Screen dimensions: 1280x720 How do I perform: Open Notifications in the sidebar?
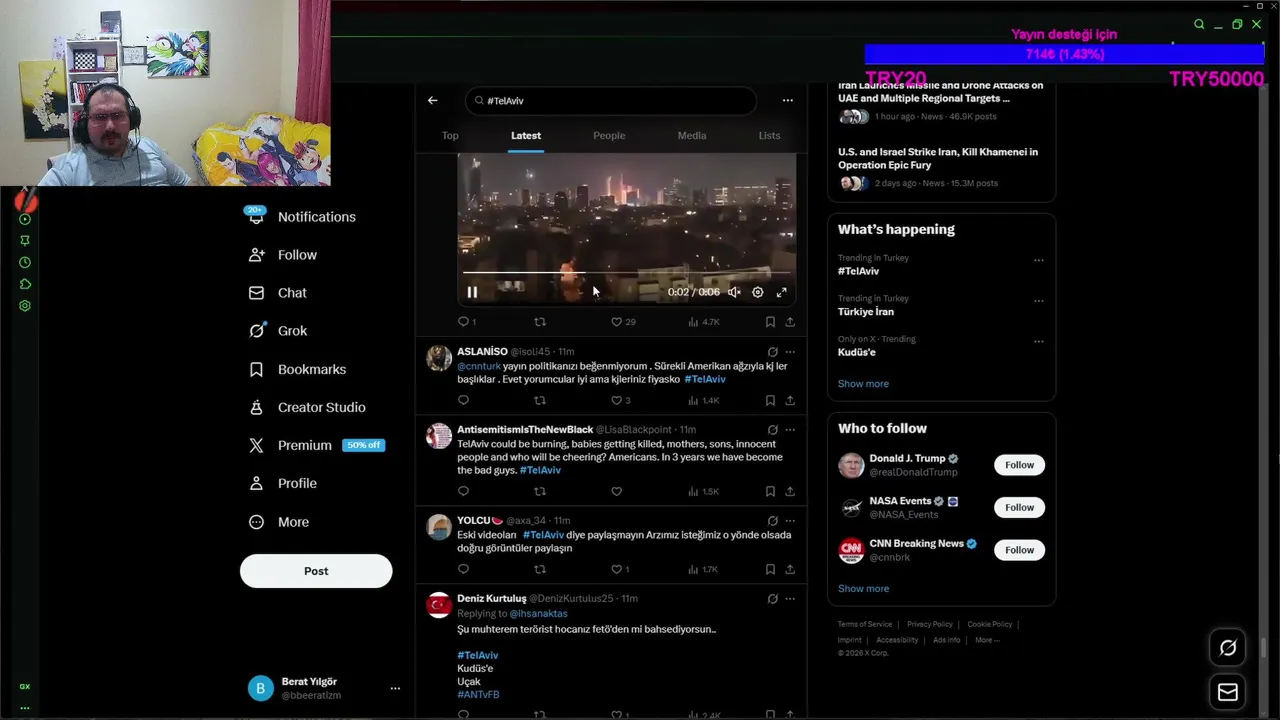tap(302, 217)
